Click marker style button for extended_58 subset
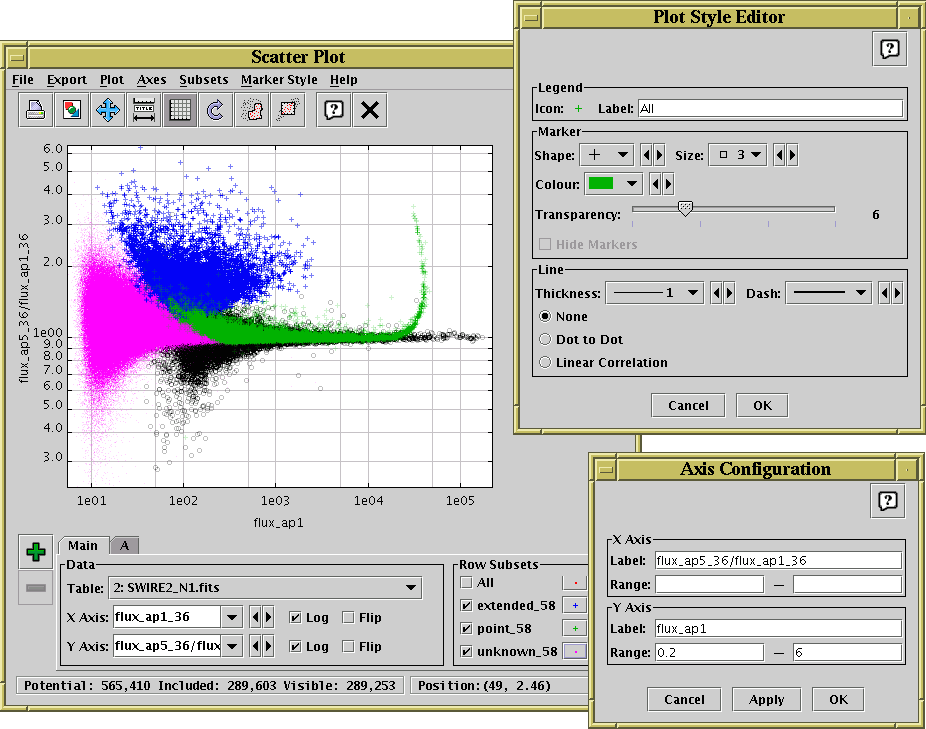 pyautogui.click(x=575, y=606)
